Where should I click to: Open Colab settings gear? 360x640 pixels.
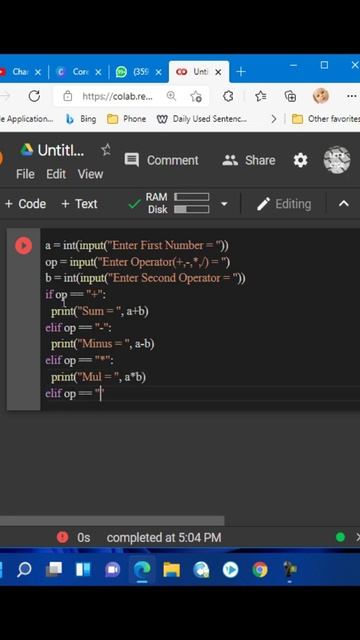pyautogui.click(x=300, y=160)
